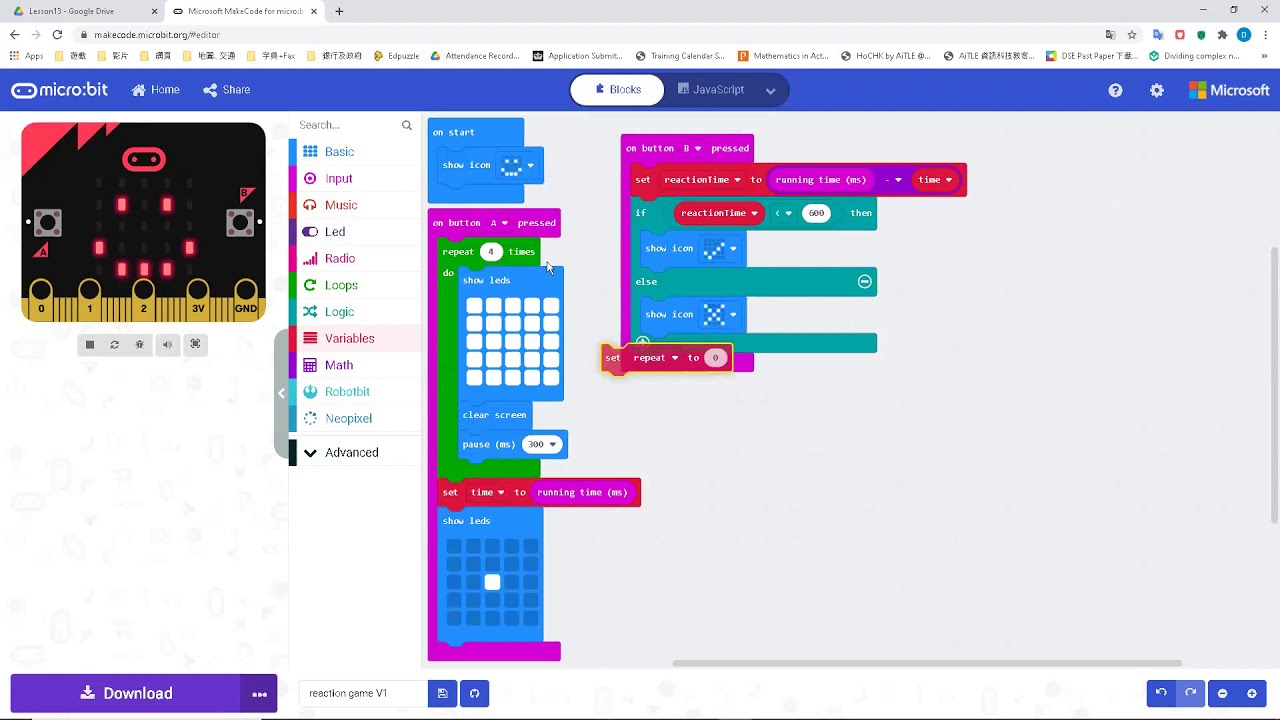Open button A dropdown on event block
This screenshot has width=1280, height=720.
(498, 223)
